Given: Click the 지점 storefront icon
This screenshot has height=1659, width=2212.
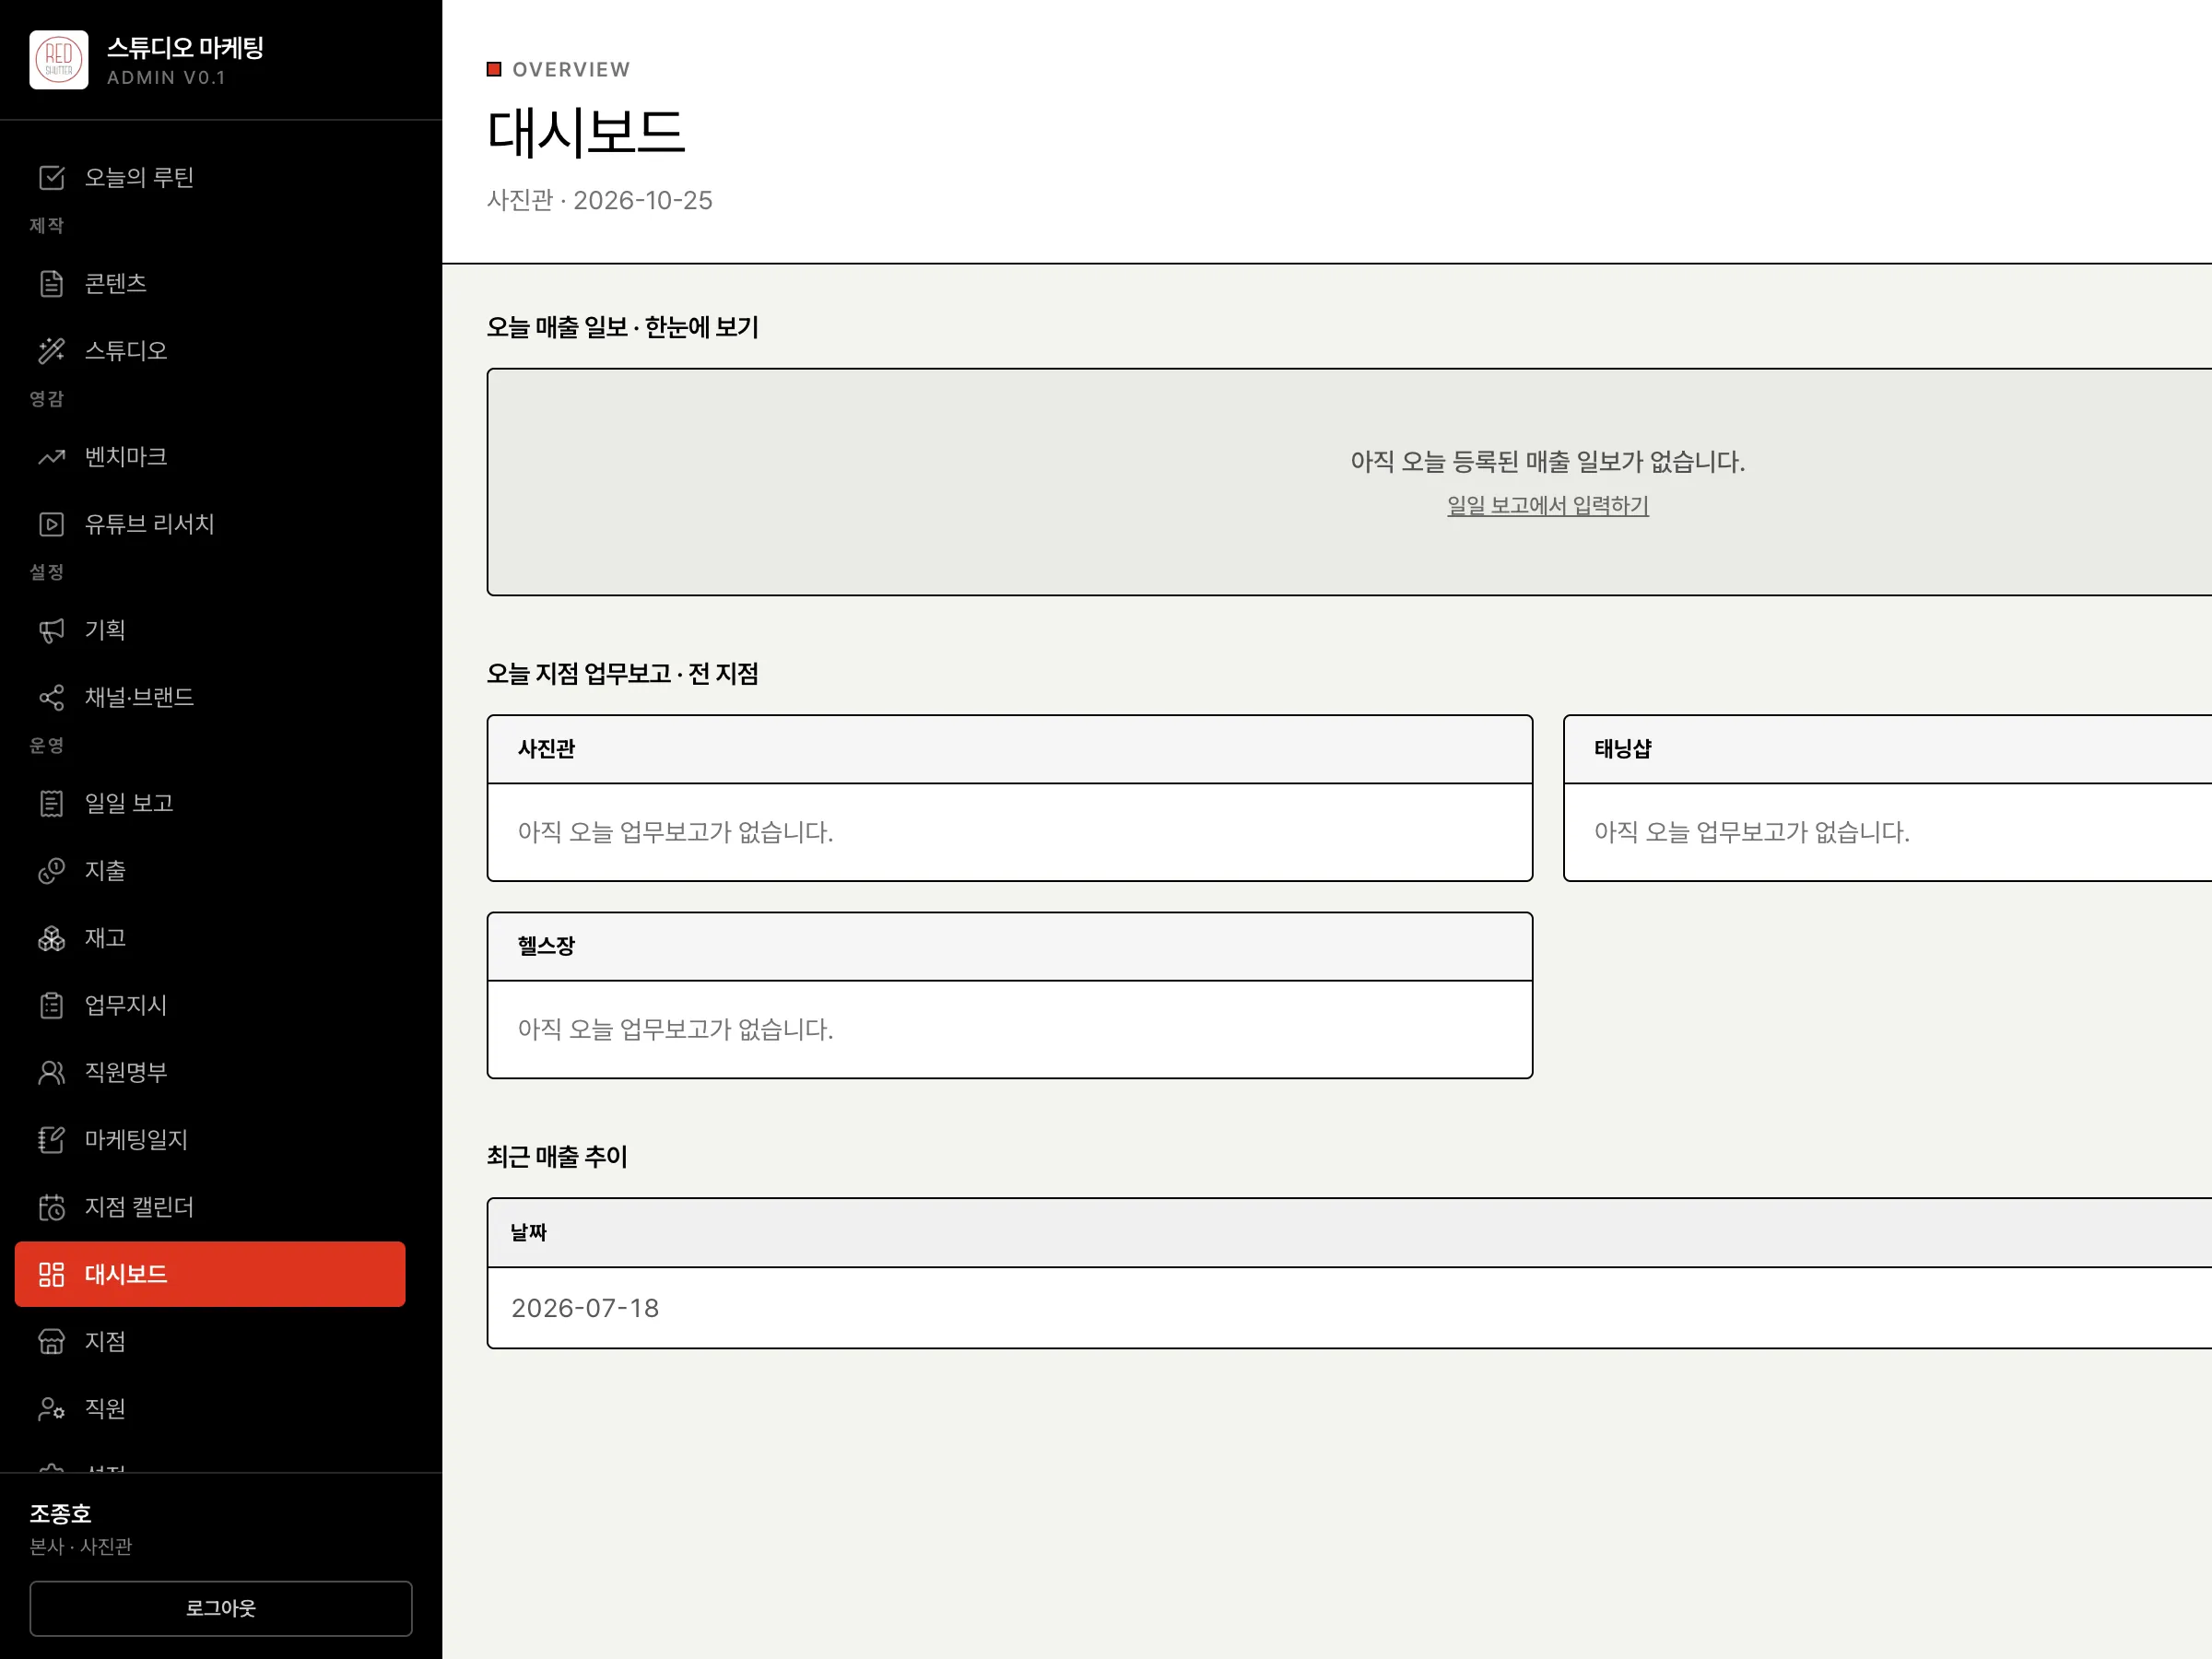Looking at the screenshot, I should pyautogui.click(x=52, y=1341).
